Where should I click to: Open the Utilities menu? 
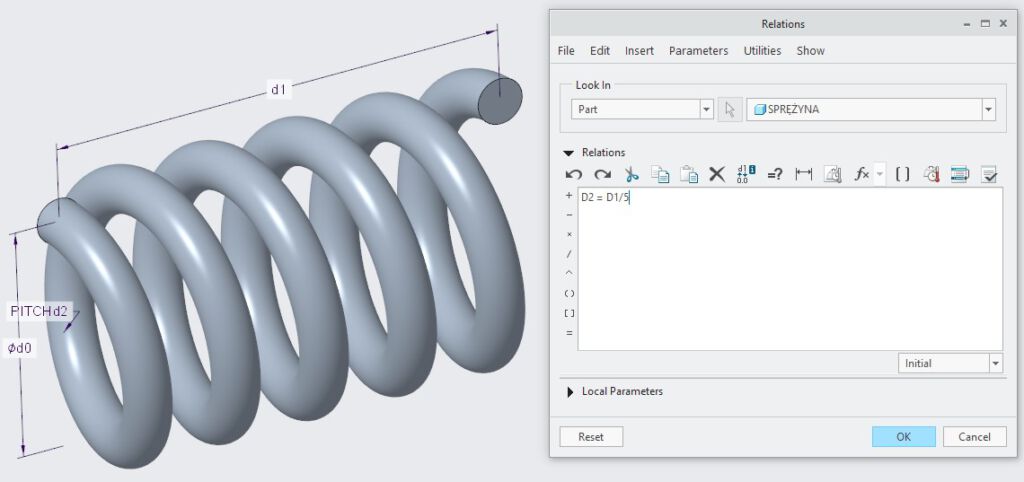[762, 50]
